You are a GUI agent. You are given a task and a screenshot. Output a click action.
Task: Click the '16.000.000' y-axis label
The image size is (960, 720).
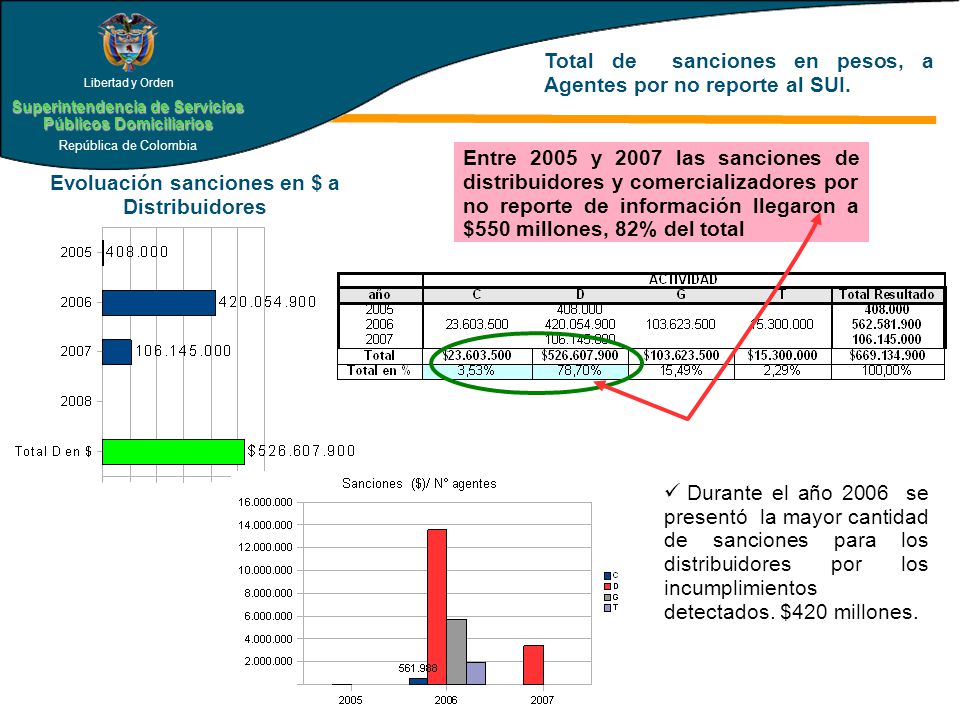pyautogui.click(x=266, y=503)
